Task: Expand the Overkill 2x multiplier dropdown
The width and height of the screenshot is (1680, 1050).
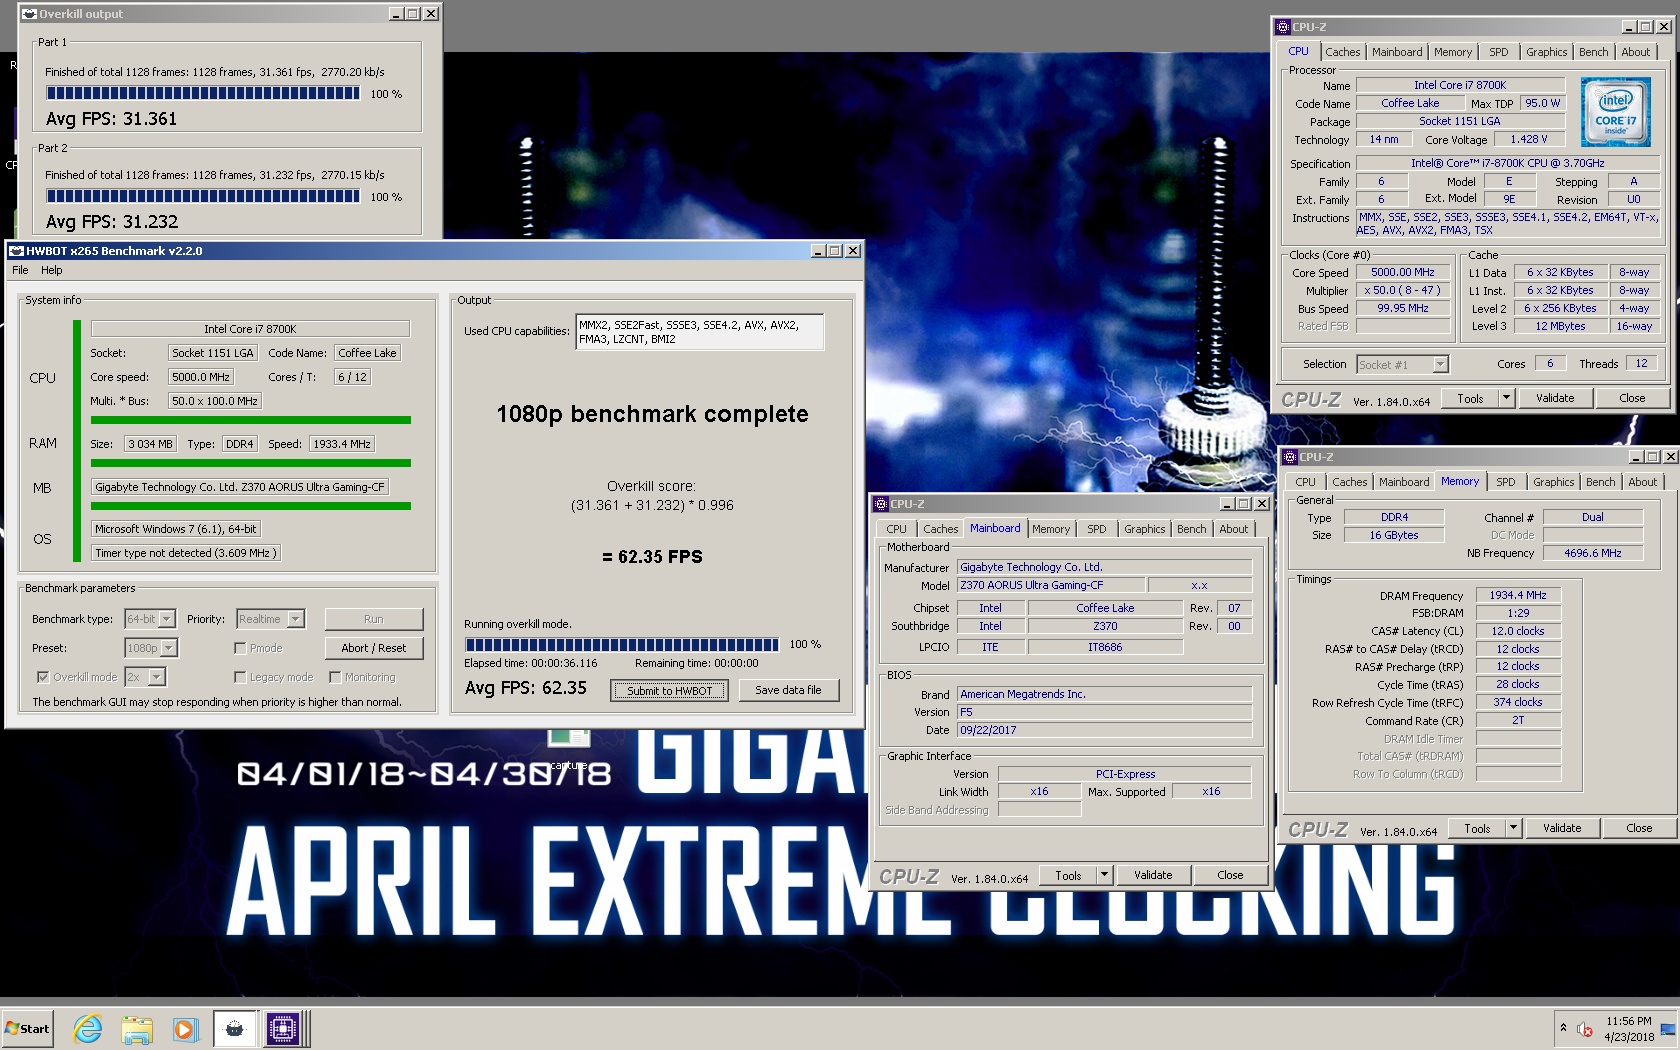Action: [x=157, y=677]
